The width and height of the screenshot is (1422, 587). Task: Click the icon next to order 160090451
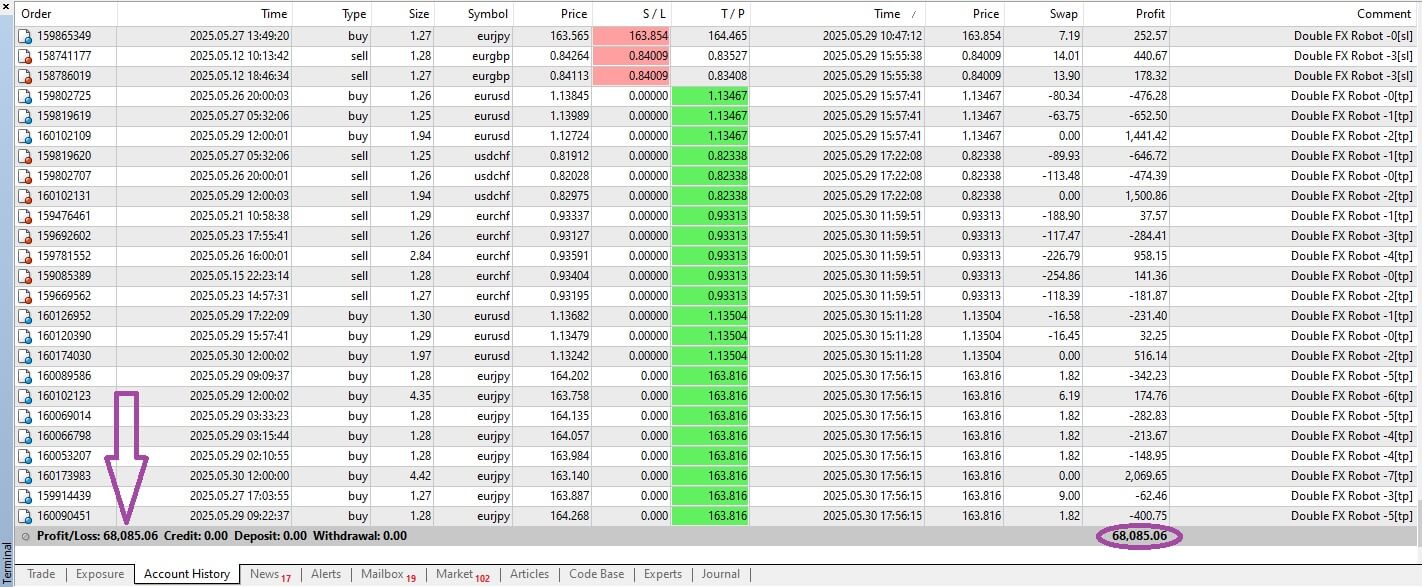(26, 516)
